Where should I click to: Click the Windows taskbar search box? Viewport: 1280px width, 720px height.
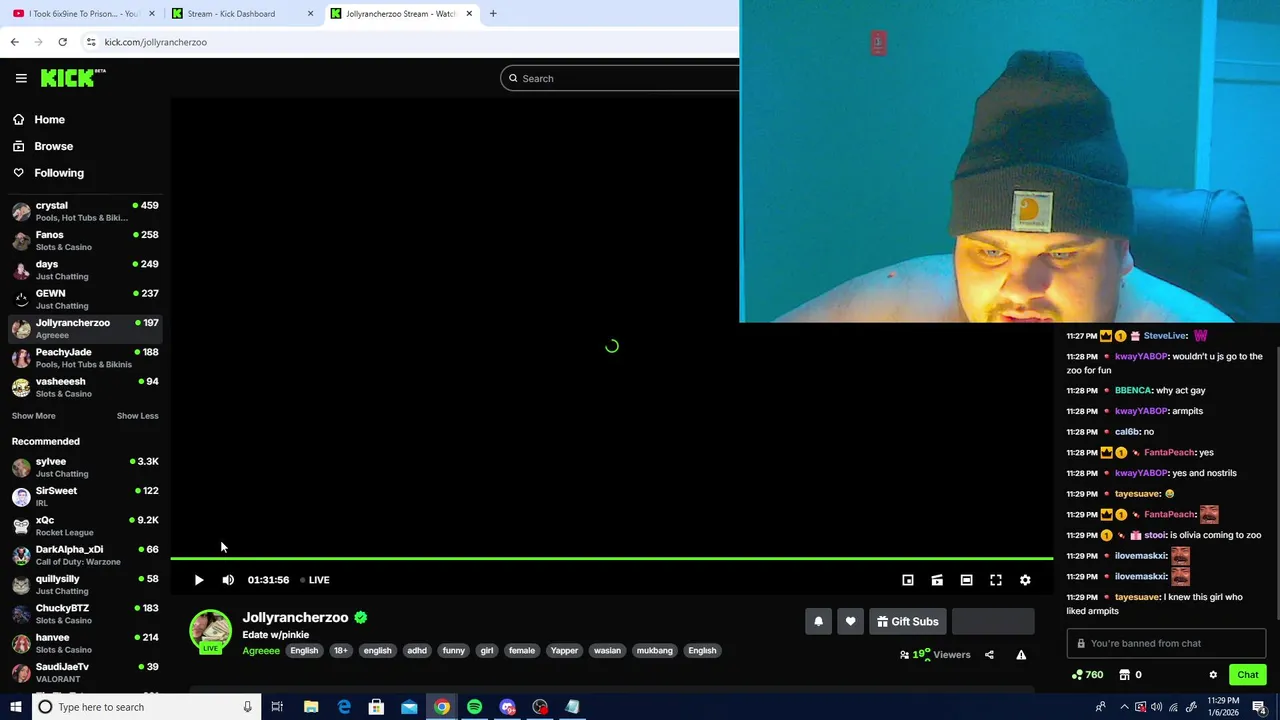pyautogui.click(x=145, y=707)
